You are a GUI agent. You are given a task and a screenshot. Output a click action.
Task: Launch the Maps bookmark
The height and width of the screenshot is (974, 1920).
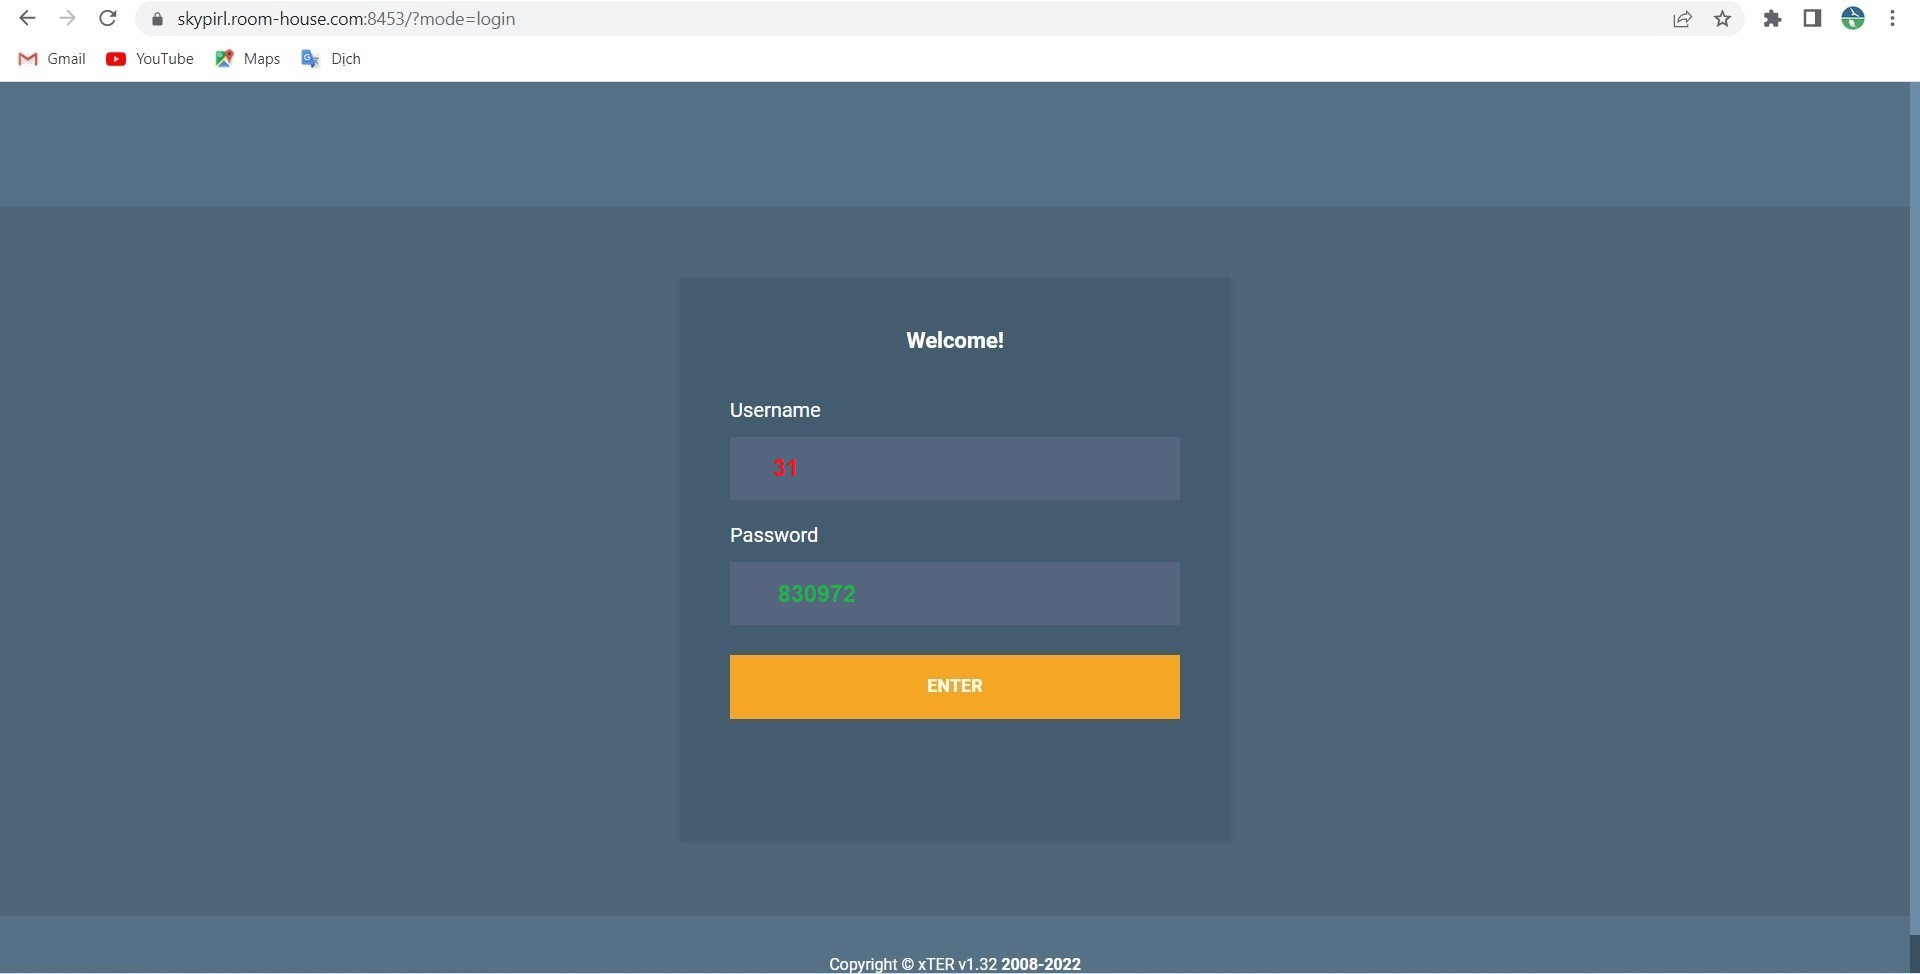coord(248,59)
